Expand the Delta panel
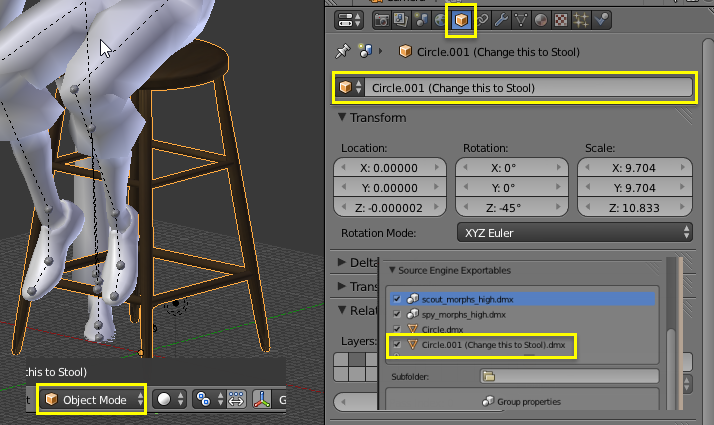714x425 pixels. click(x=342, y=262)
